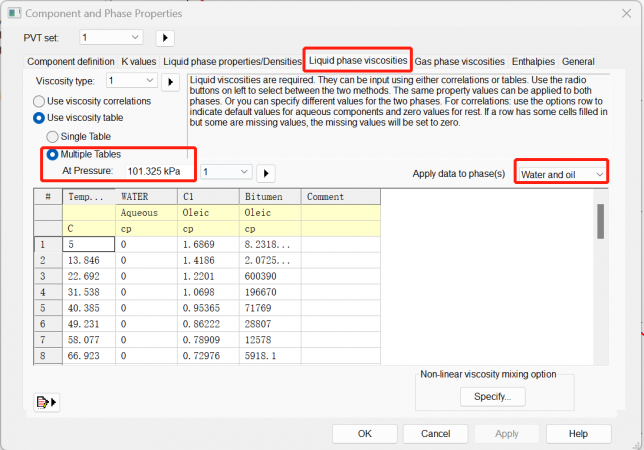Switch to the Enthalpies tab
The width and height of the screenshot is (644, 450).
534,61
